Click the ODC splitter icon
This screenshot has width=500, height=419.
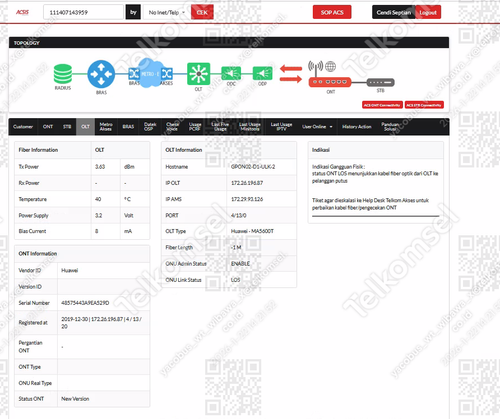coord(231,74)
